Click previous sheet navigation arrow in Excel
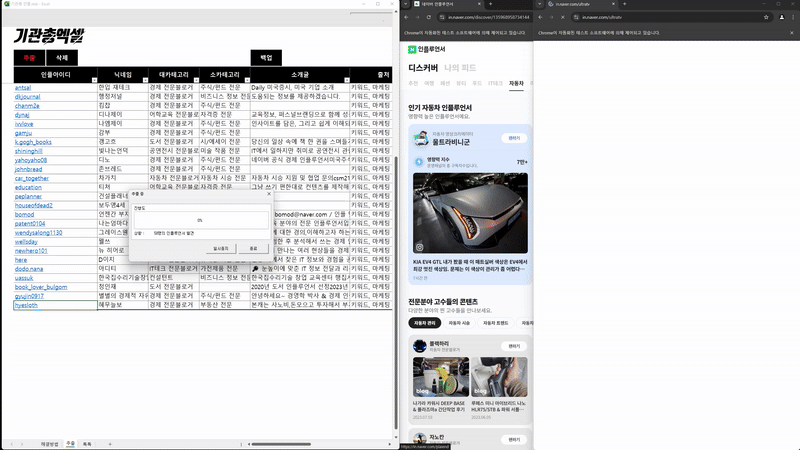This screenshot has width=800, height=450. (x=12, y=444)
